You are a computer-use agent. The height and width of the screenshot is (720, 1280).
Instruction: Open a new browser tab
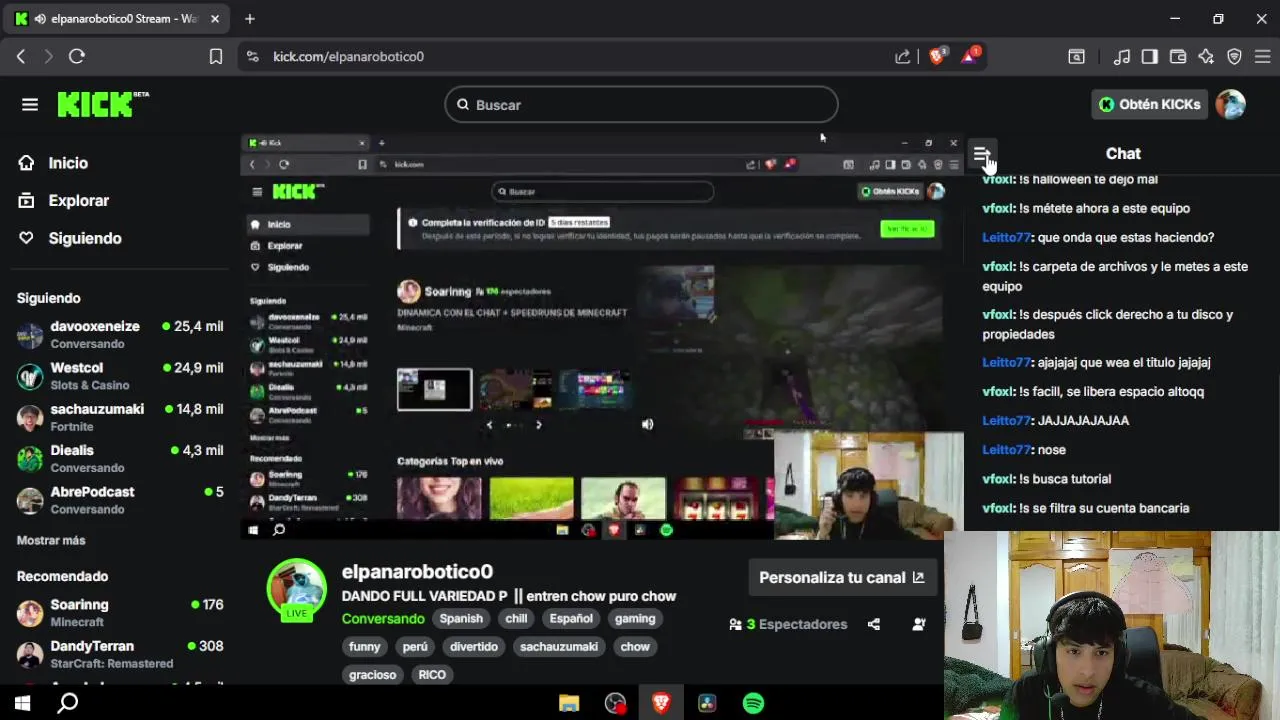point(250,19)
